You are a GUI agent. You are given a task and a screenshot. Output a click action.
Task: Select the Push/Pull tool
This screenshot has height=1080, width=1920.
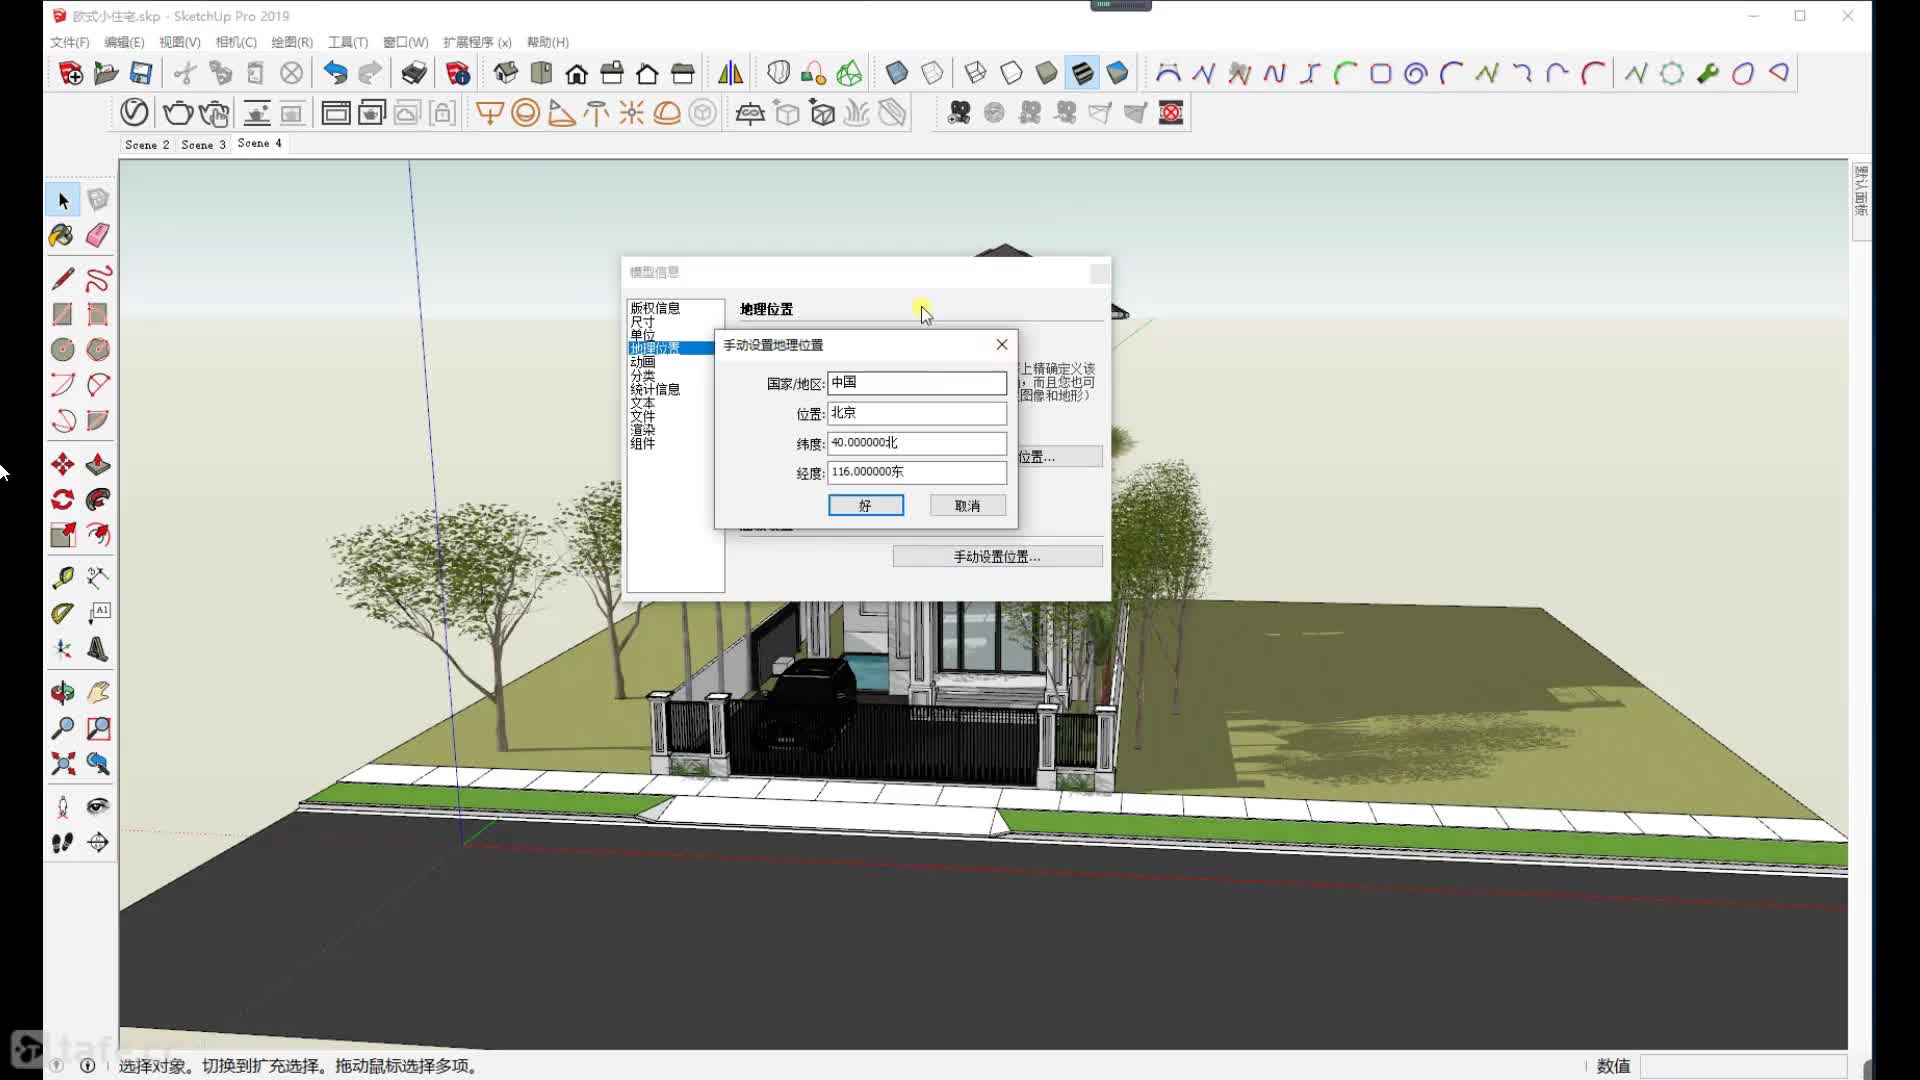click(98, 464)
